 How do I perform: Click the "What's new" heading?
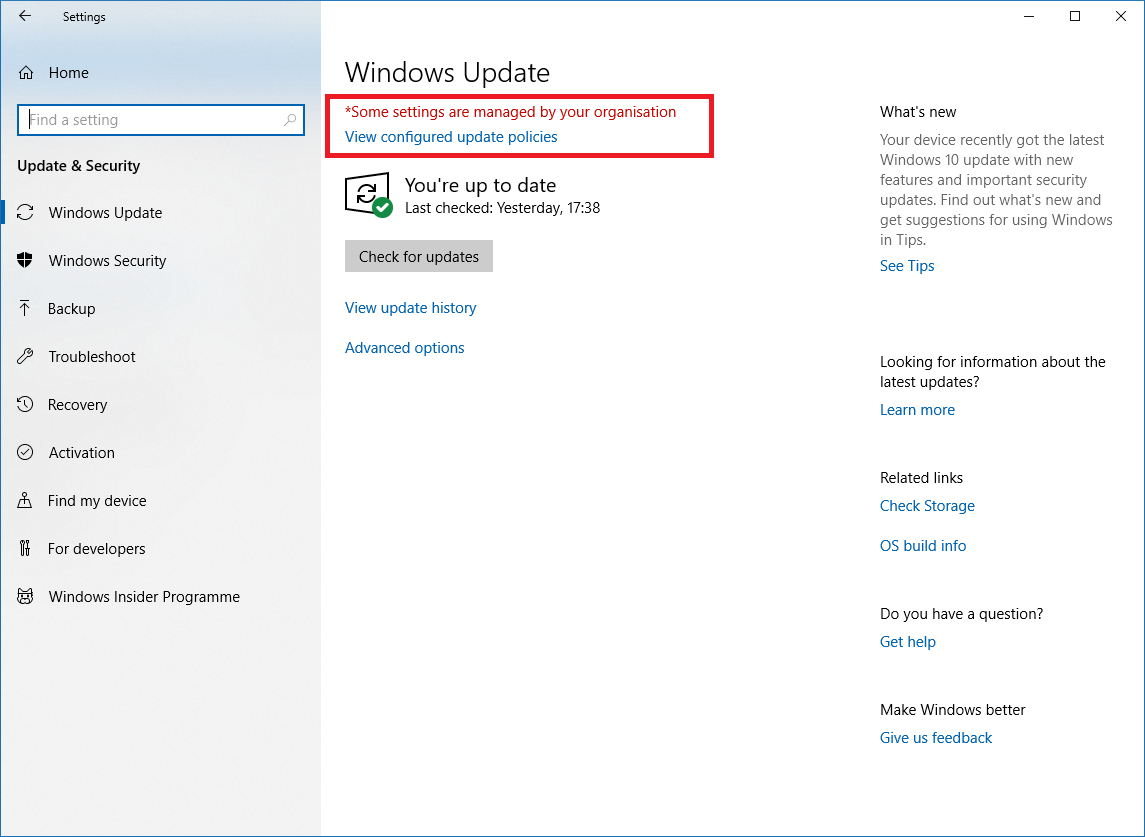(918, 112)
